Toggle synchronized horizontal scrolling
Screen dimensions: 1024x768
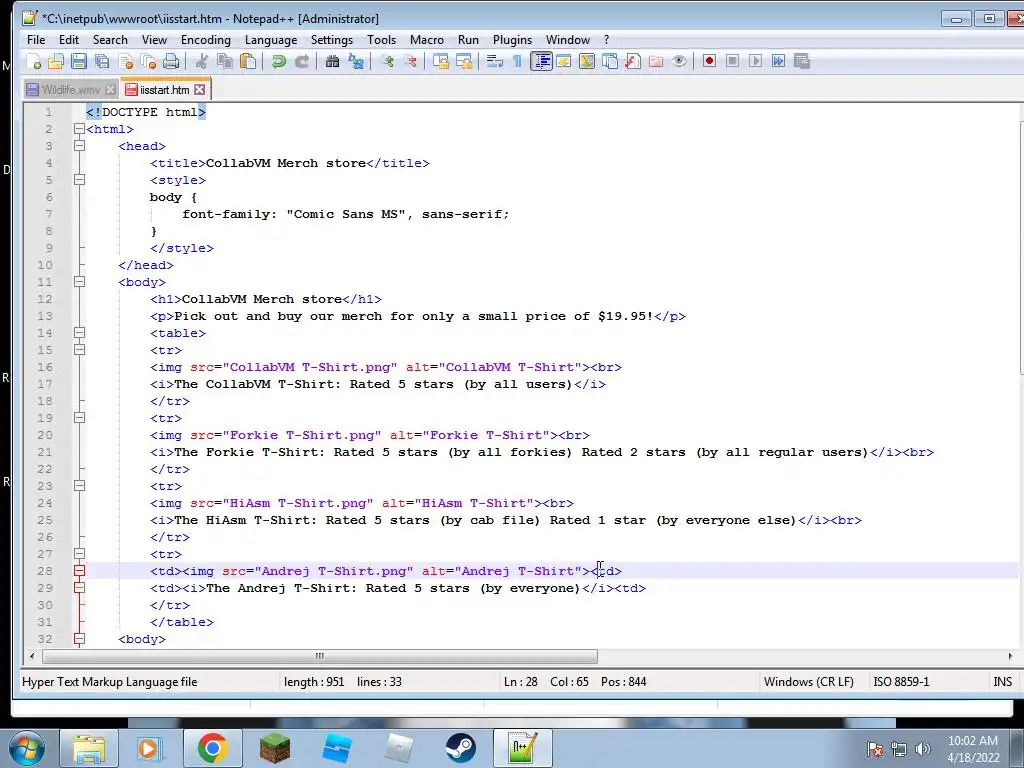pyautogui.click(x=464, y=61)
